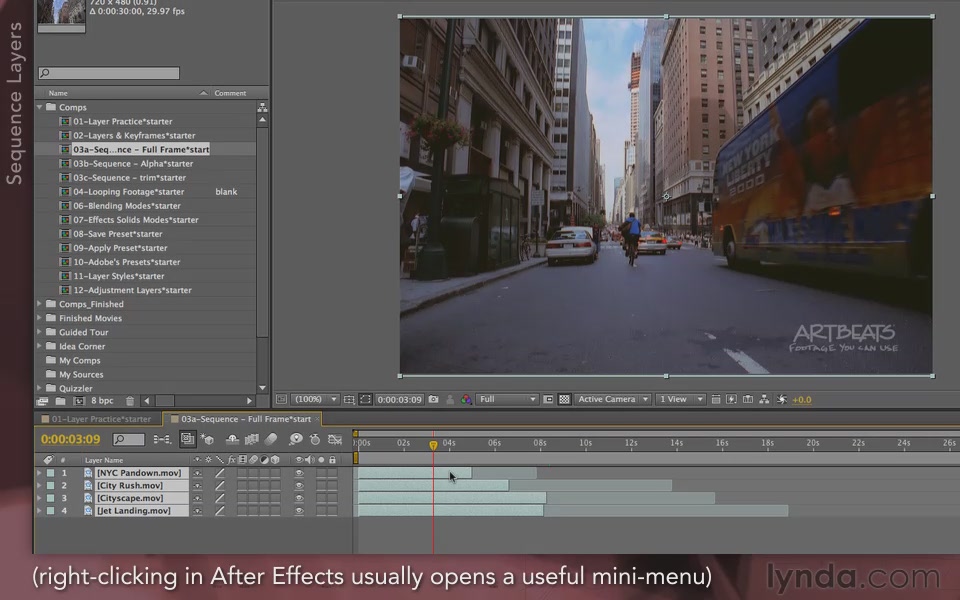This screenshot has height=600, width=960.
Task: Hide City Rush.mov video eye
Action: coord(299,486)
